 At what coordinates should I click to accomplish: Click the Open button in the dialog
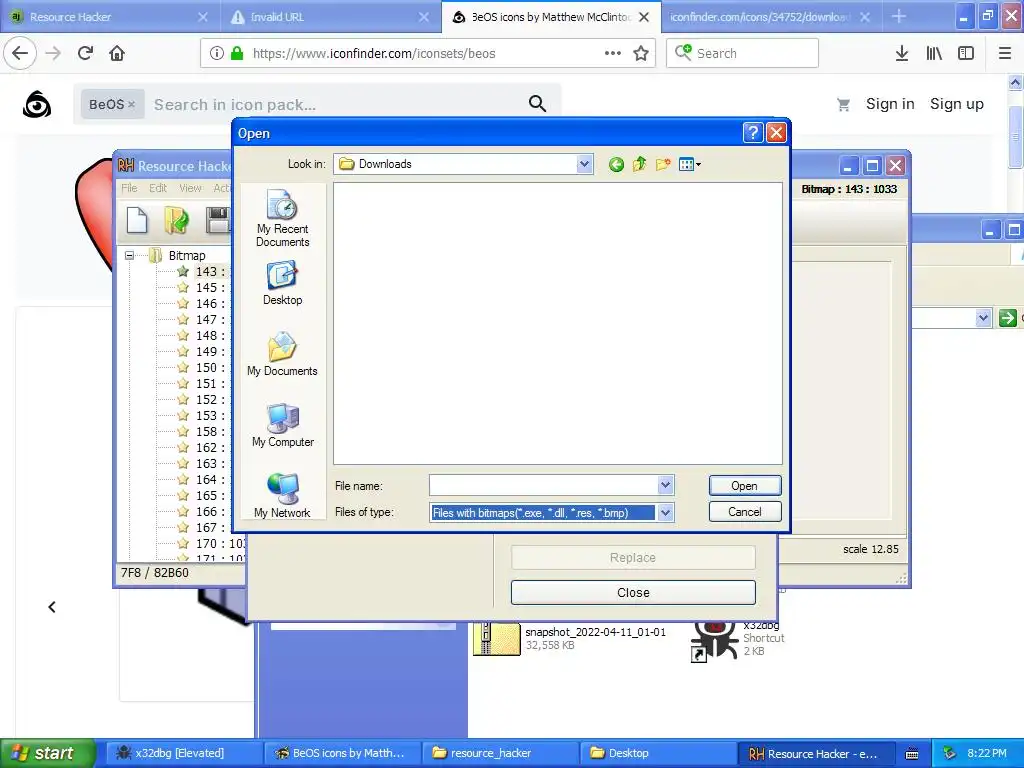point(744,486)
